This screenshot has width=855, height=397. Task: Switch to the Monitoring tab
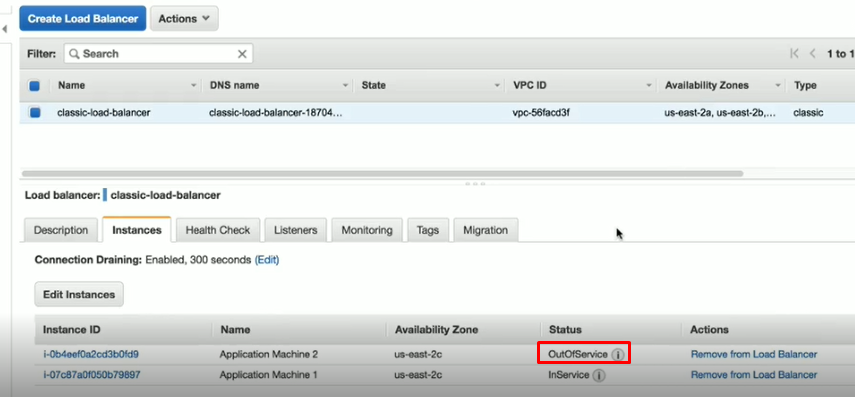pos(367,230)
